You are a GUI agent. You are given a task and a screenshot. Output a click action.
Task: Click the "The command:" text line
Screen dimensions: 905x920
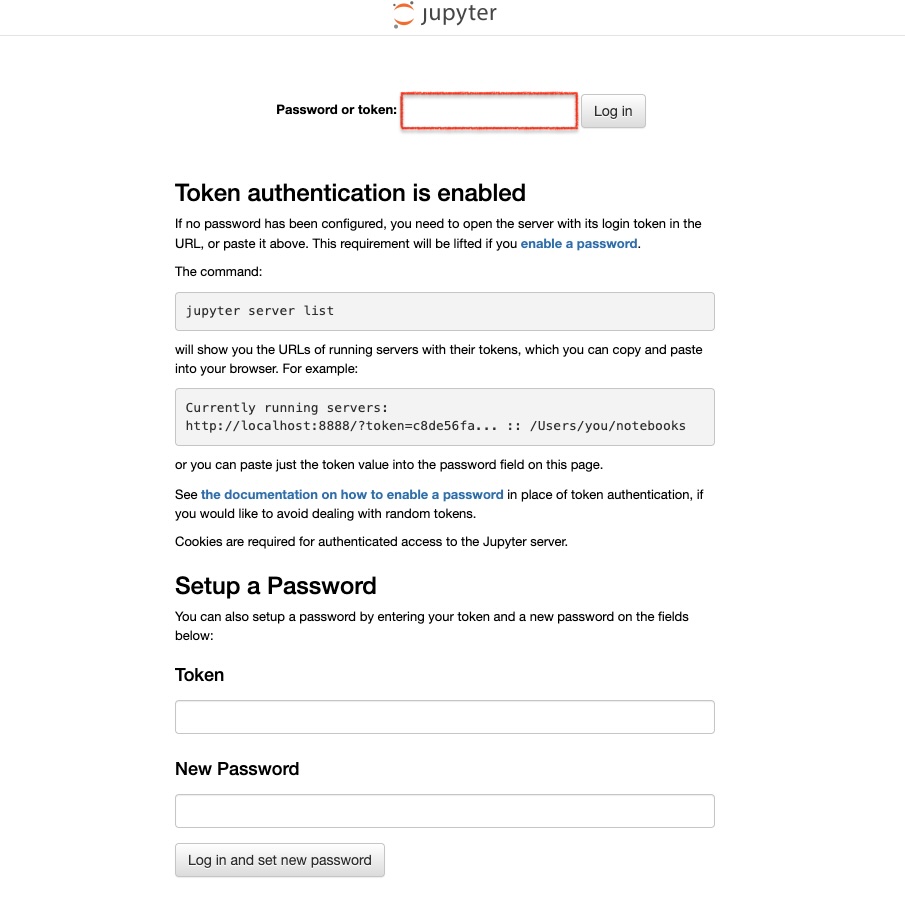(x=218, y=271)
